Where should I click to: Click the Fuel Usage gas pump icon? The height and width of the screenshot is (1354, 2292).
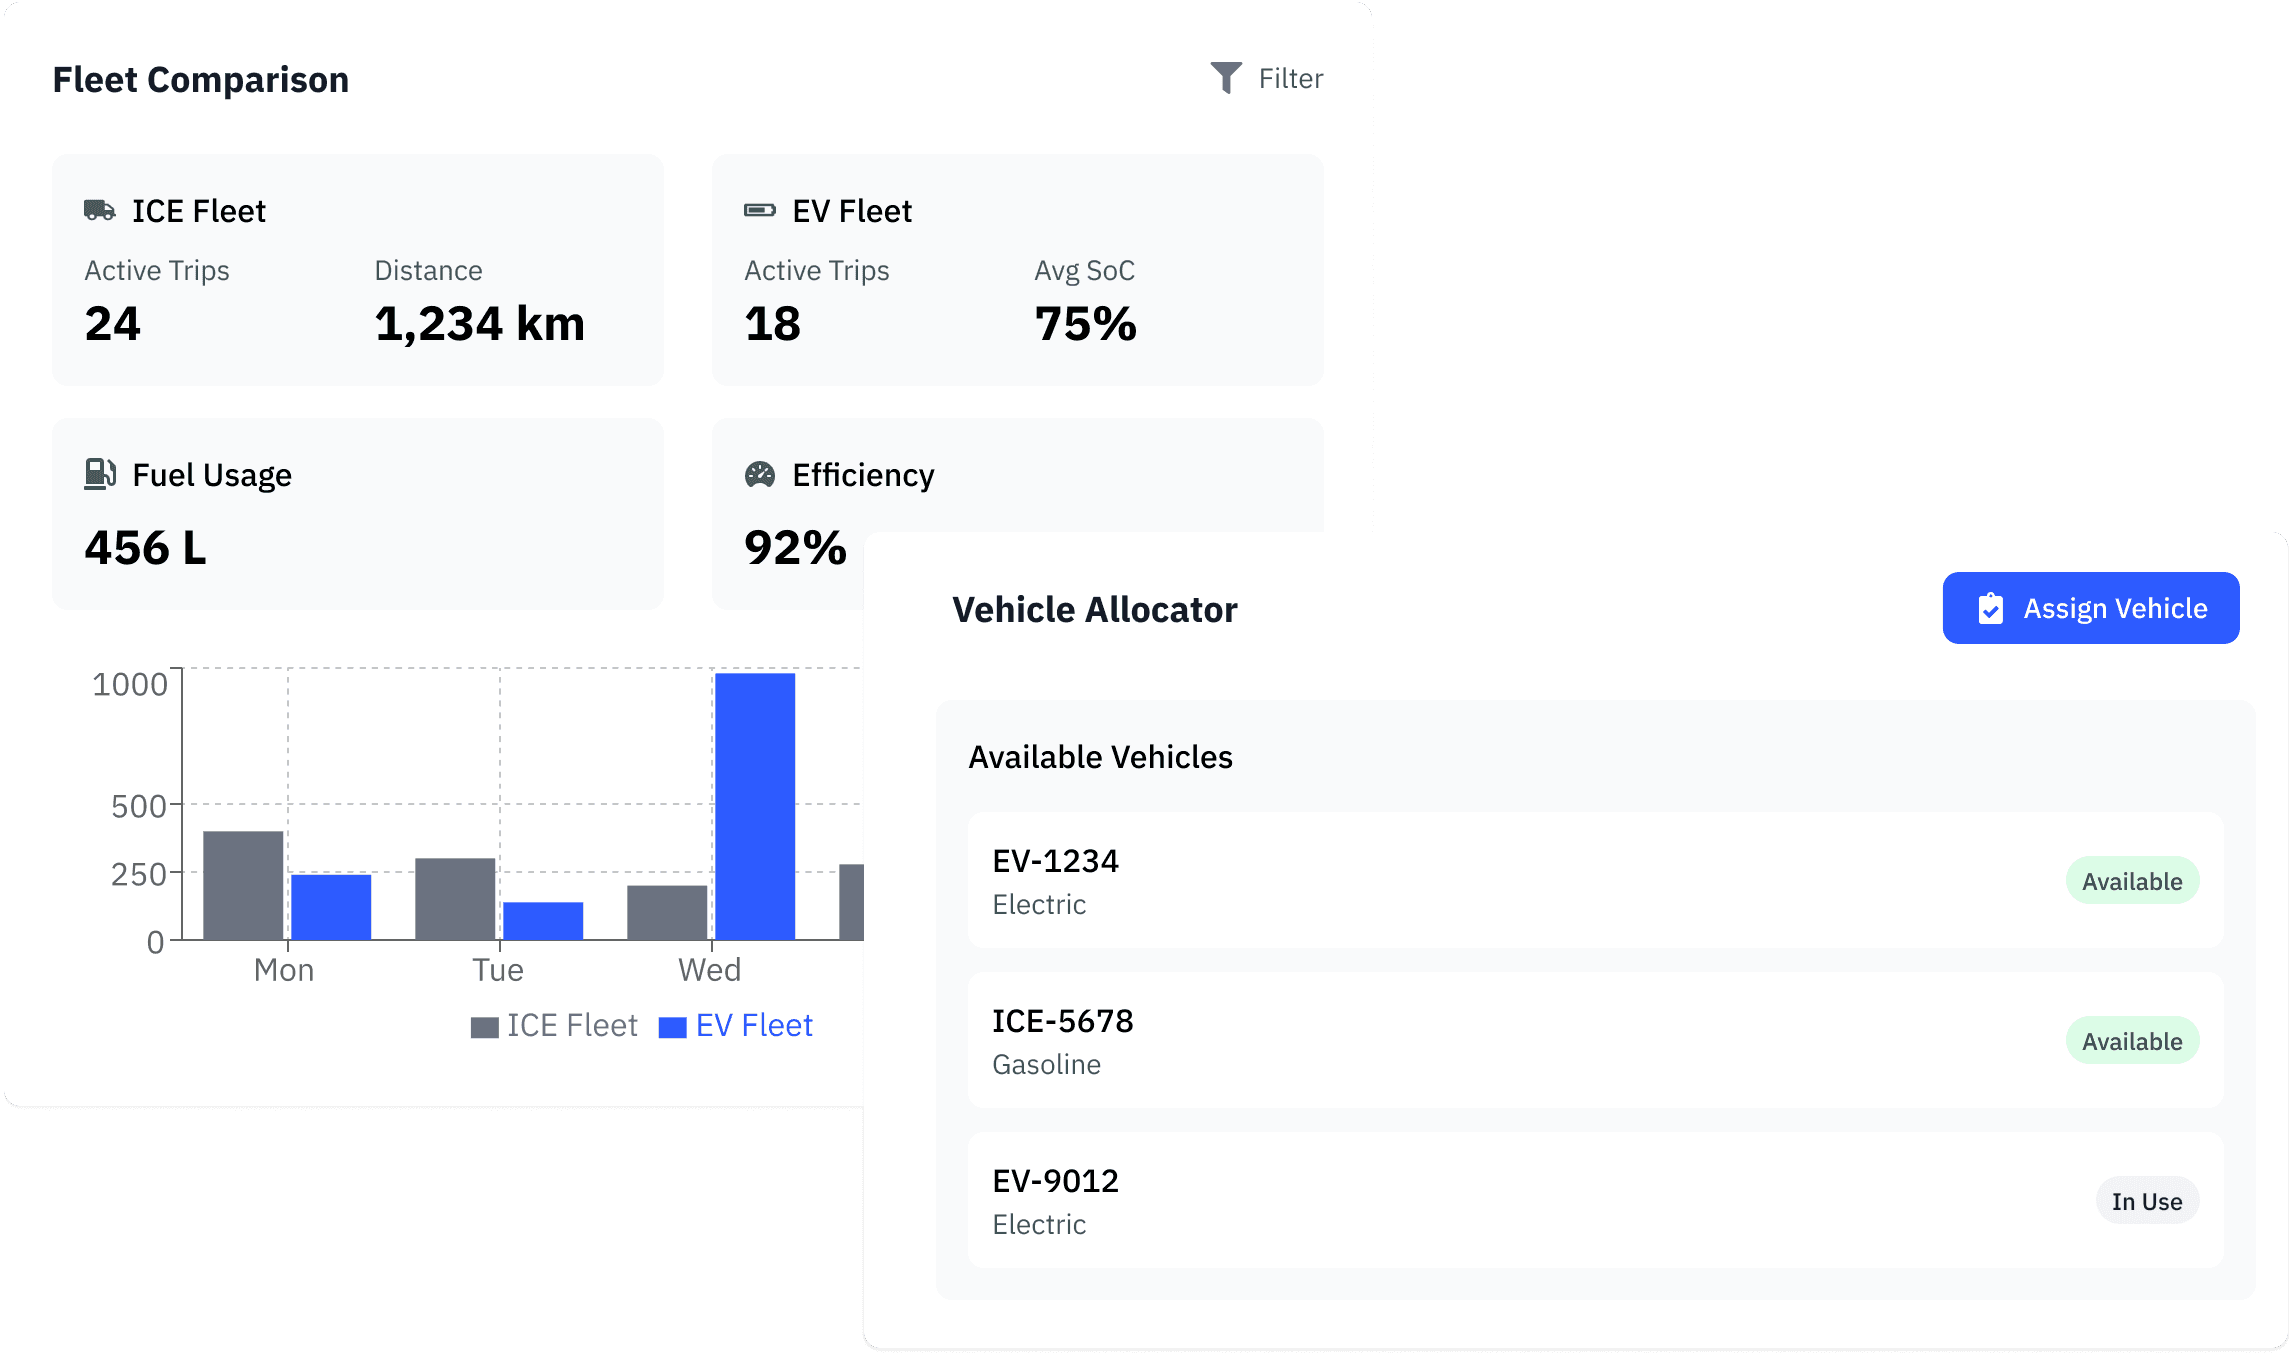(100, 474)
